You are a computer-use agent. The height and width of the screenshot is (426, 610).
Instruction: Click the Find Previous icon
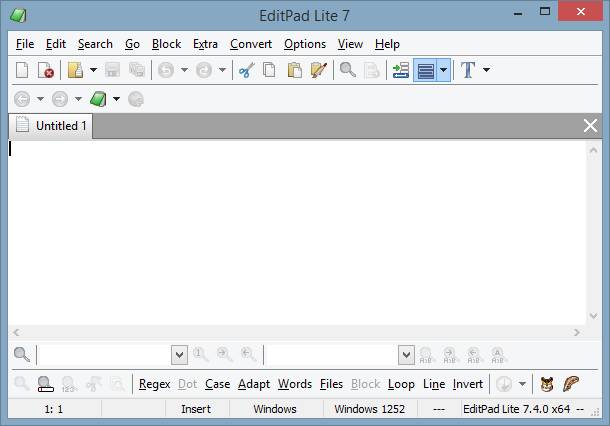tap(248, 354)
